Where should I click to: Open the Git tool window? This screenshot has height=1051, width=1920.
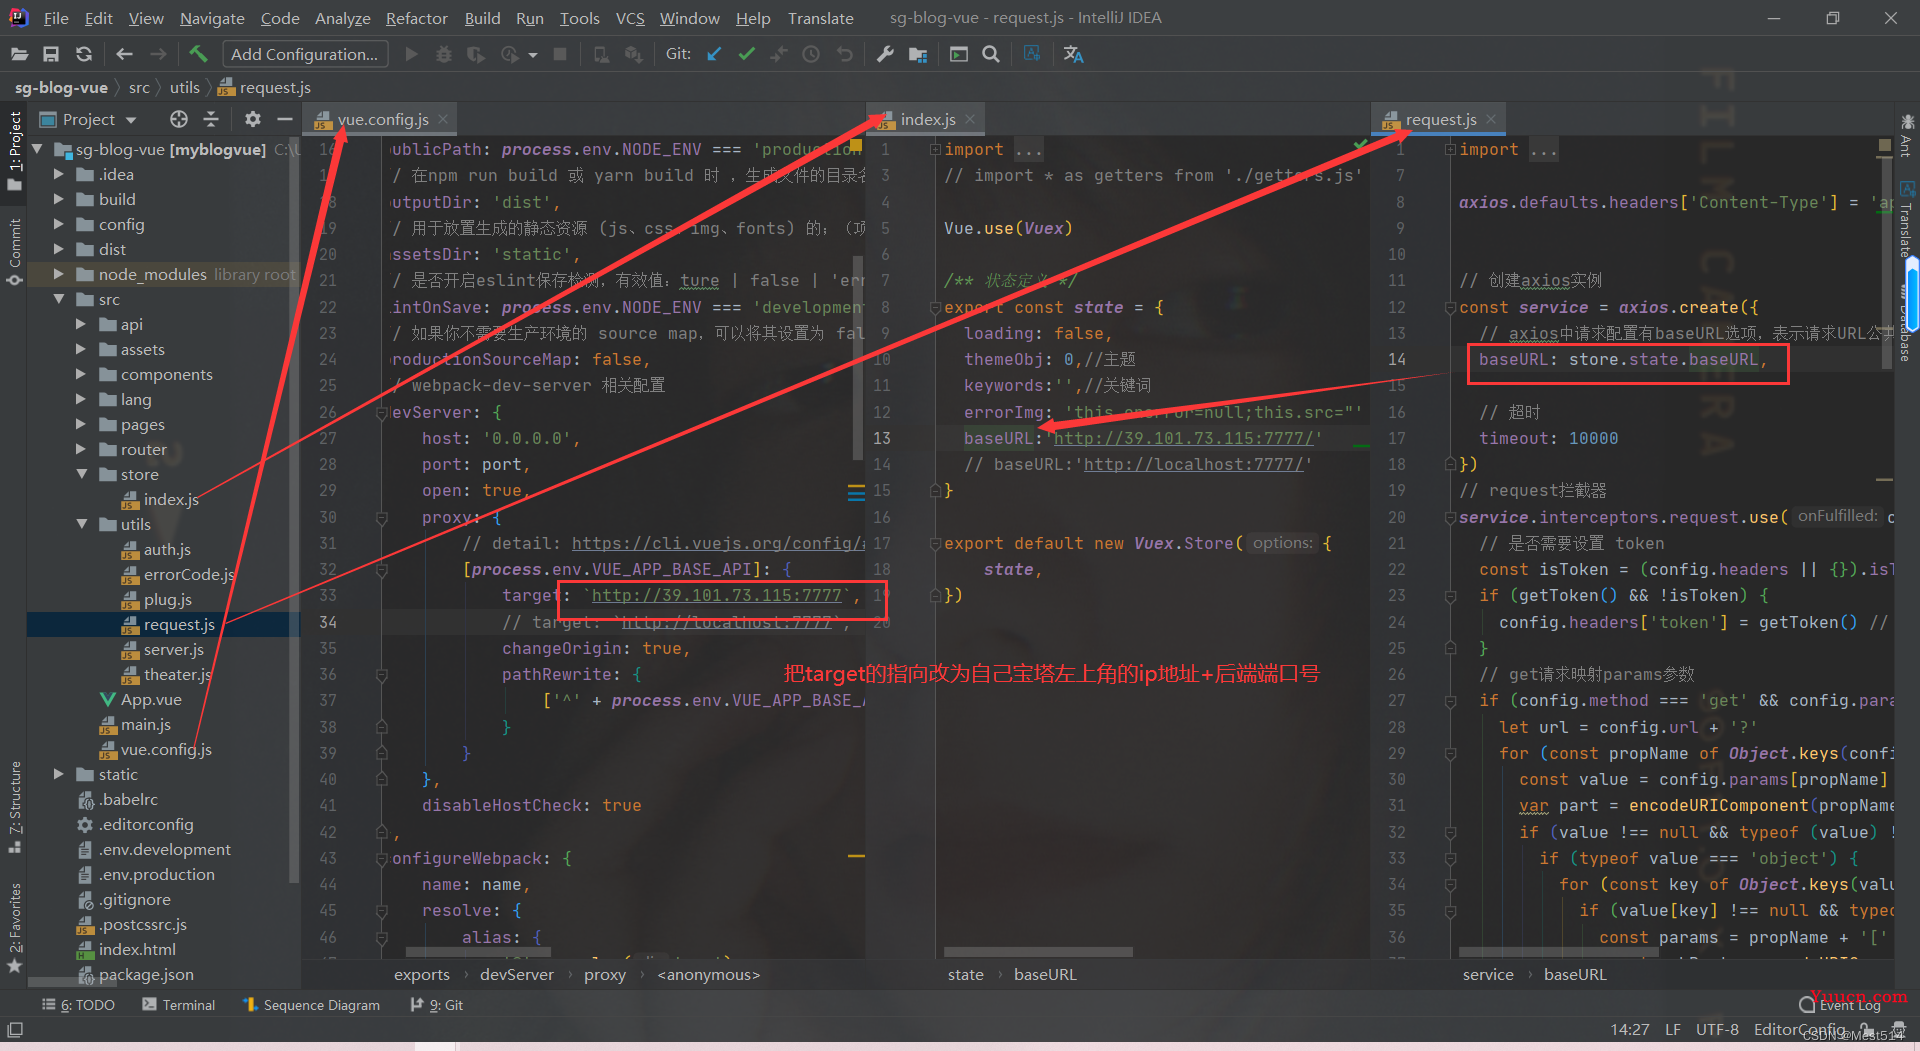point(437,1005)
